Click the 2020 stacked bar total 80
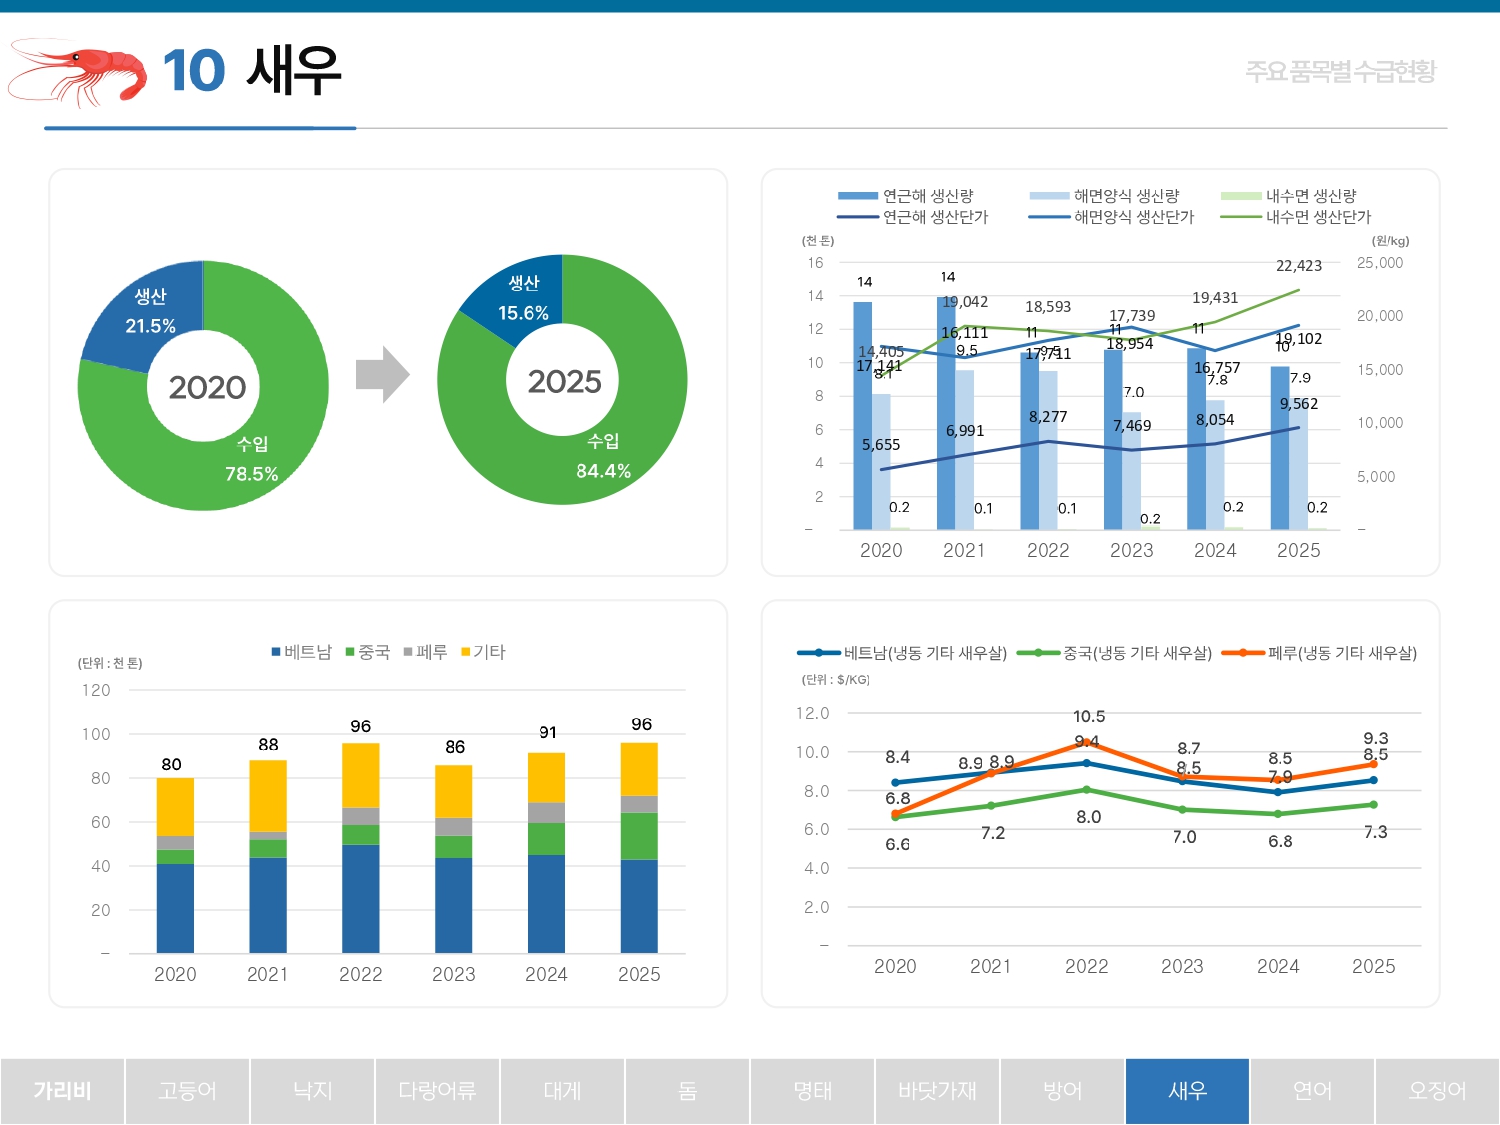Image resolution: width=1500 pixels, height=1125 pixels. [172, 764]
